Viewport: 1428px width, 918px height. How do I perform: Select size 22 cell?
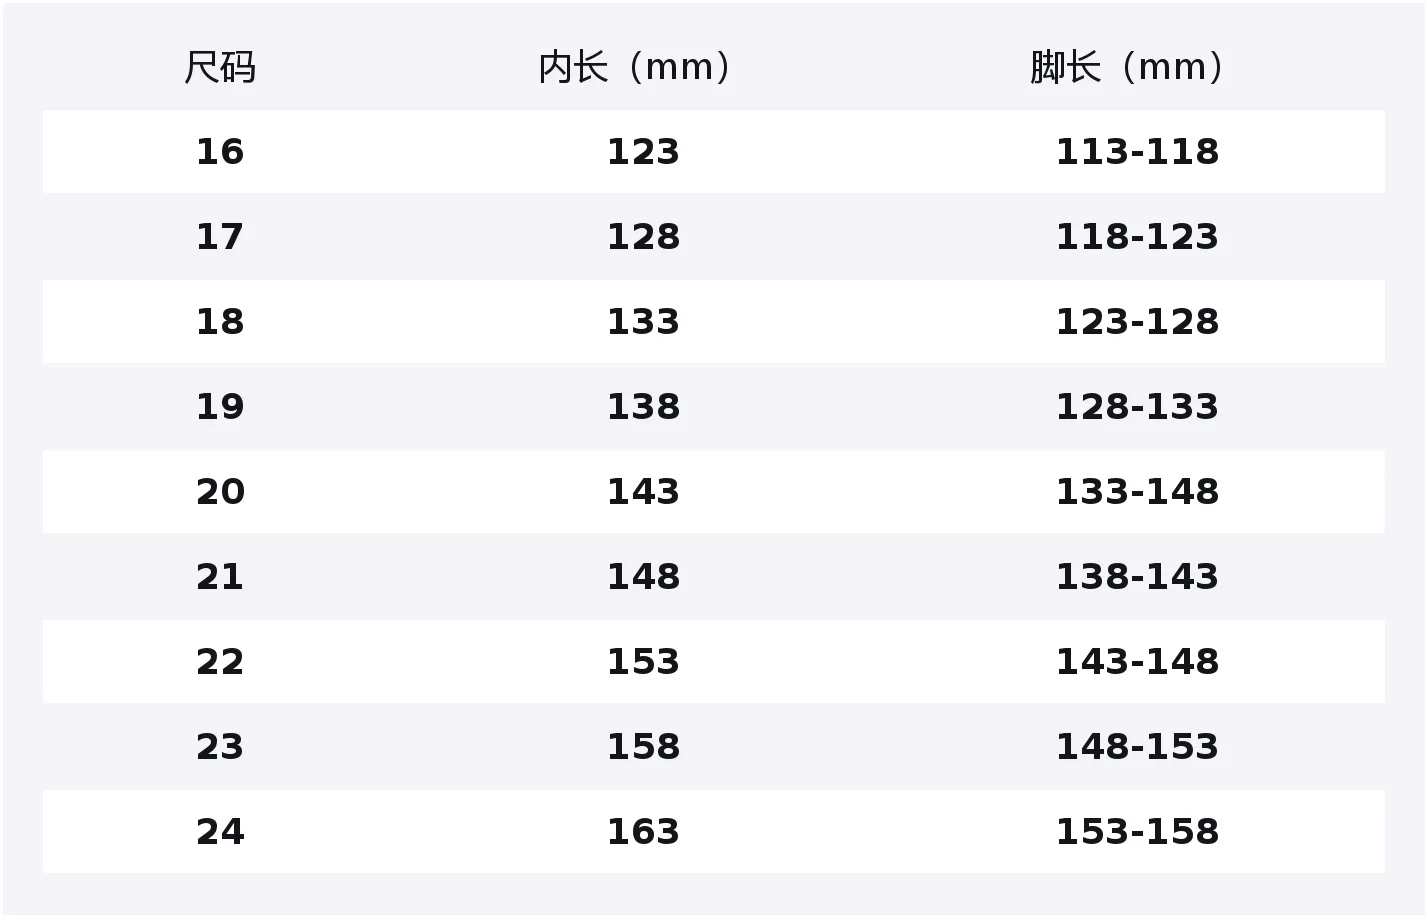point(220,662)
